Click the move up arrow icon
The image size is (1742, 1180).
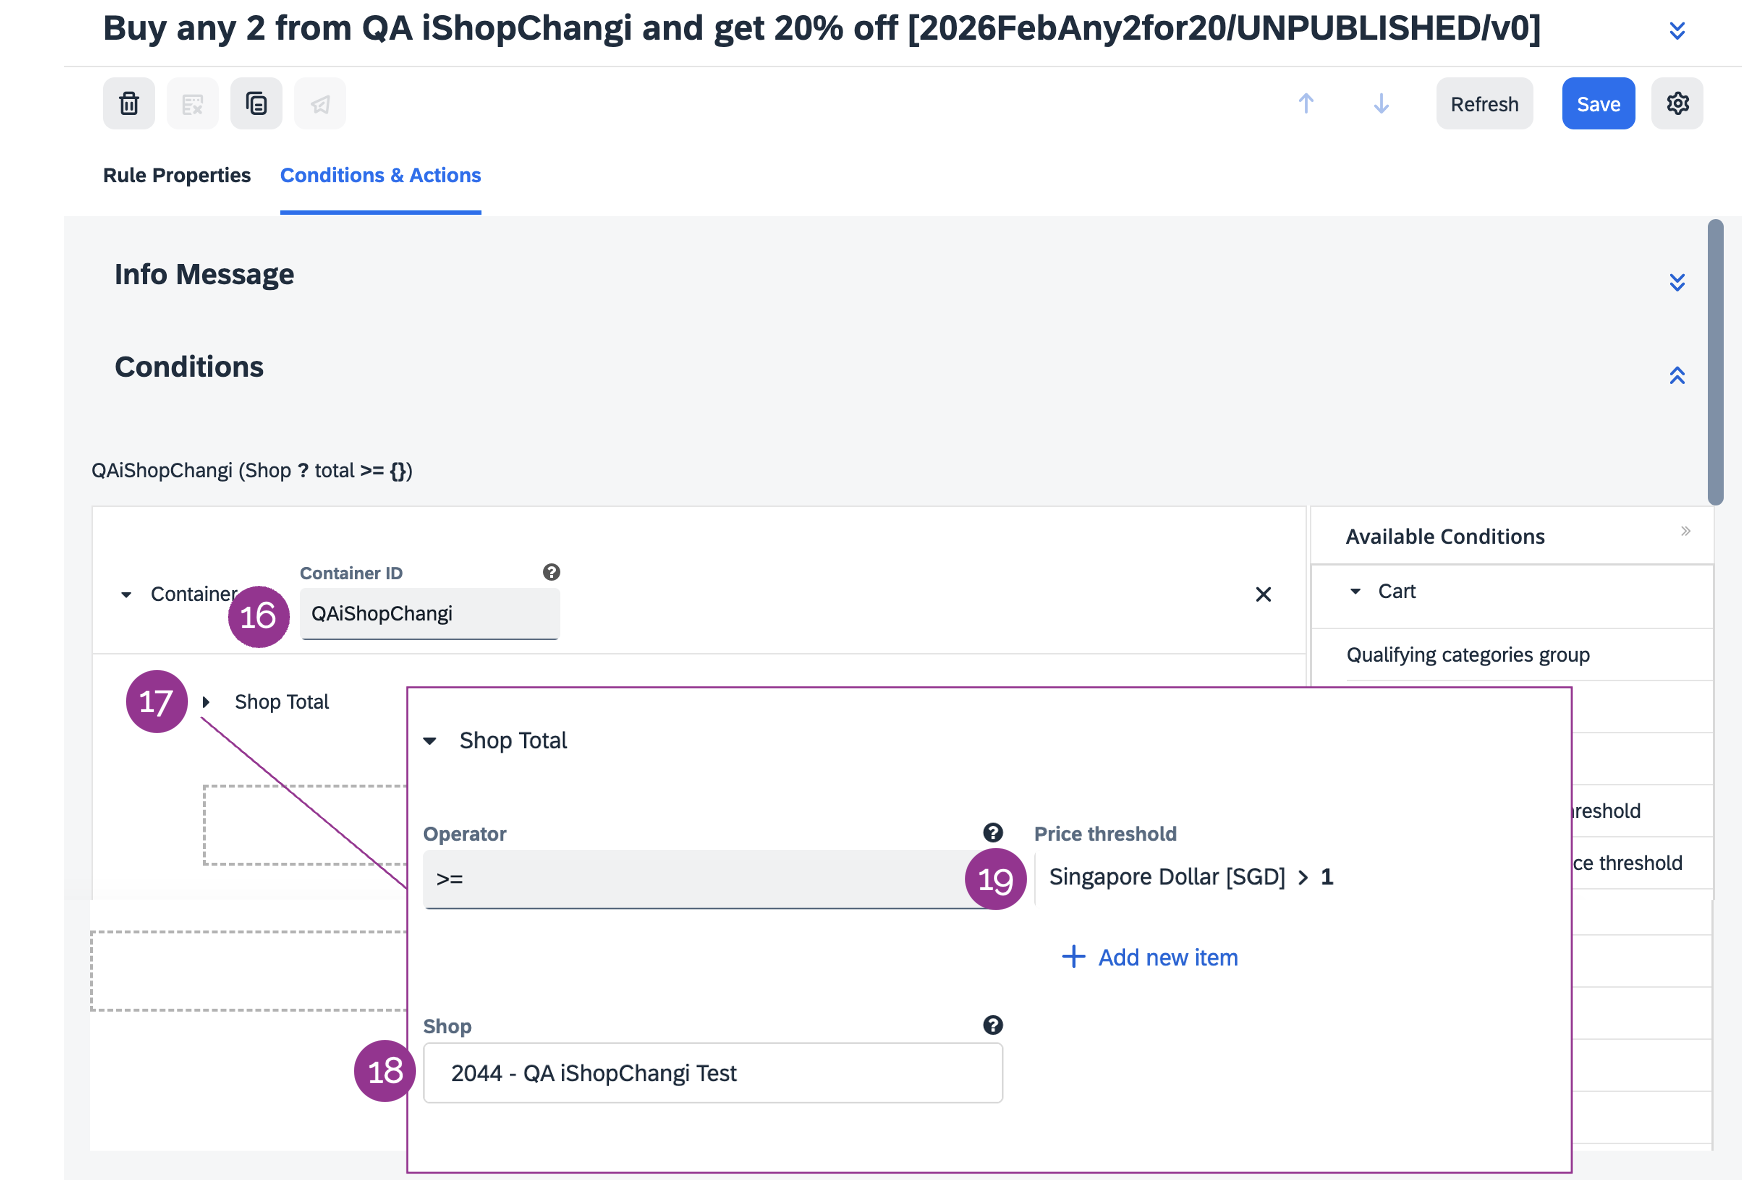coord(1306,104)
